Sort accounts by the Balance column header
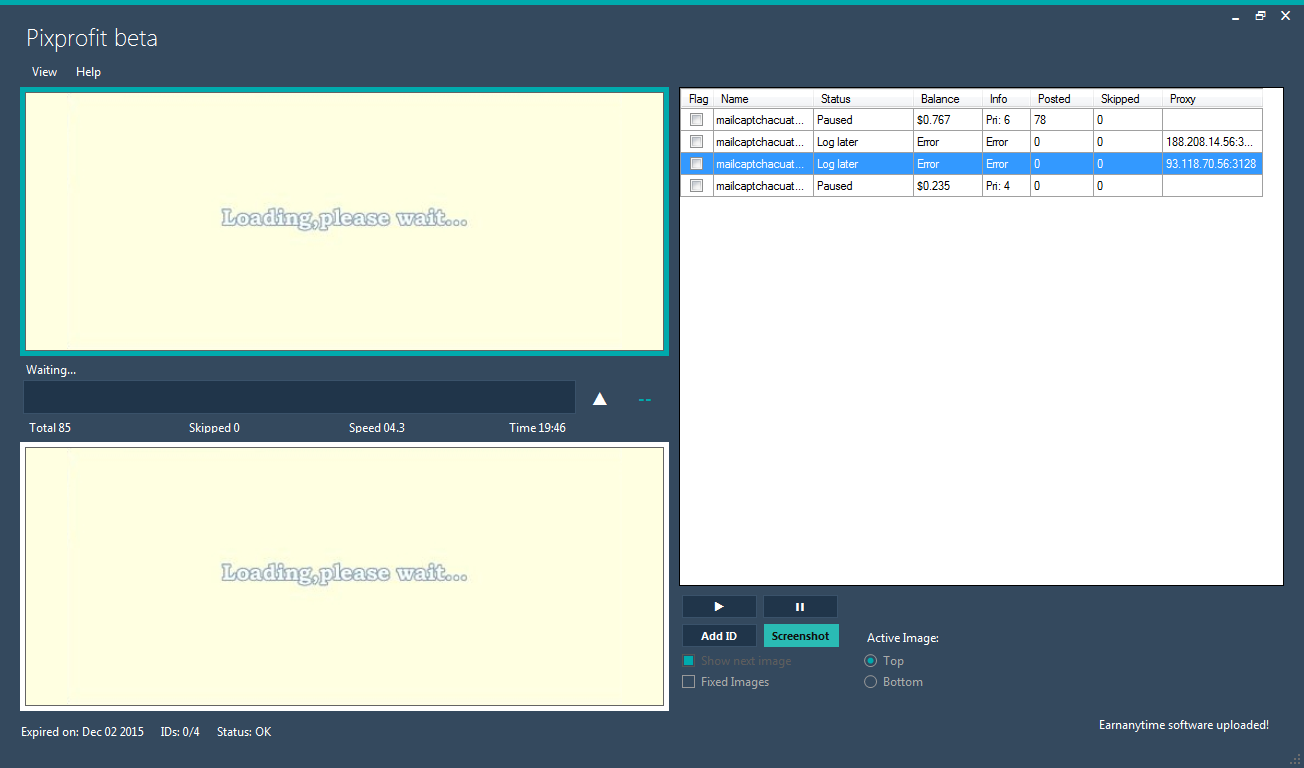The image size is (1304, 768). (948, 99)
